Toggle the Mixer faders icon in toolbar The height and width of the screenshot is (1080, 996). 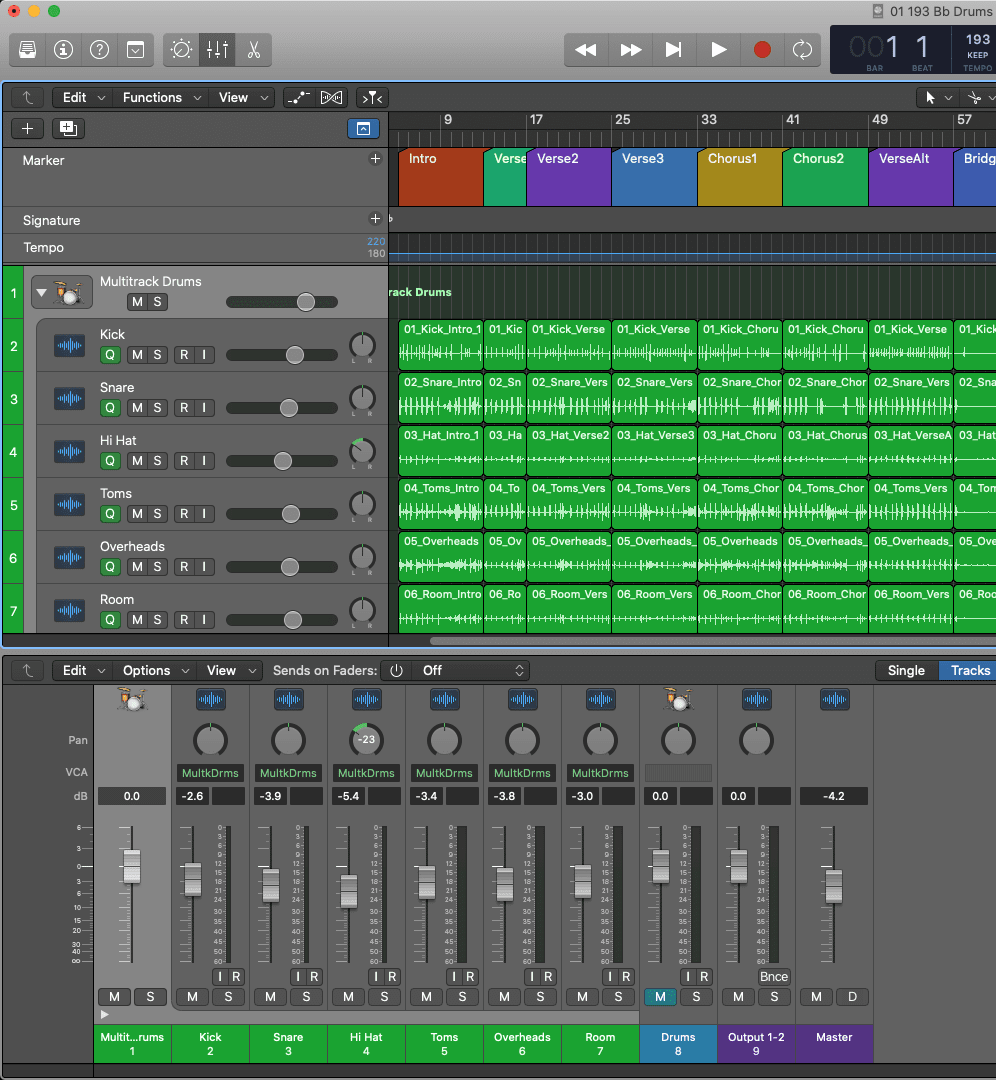(217, 49)
